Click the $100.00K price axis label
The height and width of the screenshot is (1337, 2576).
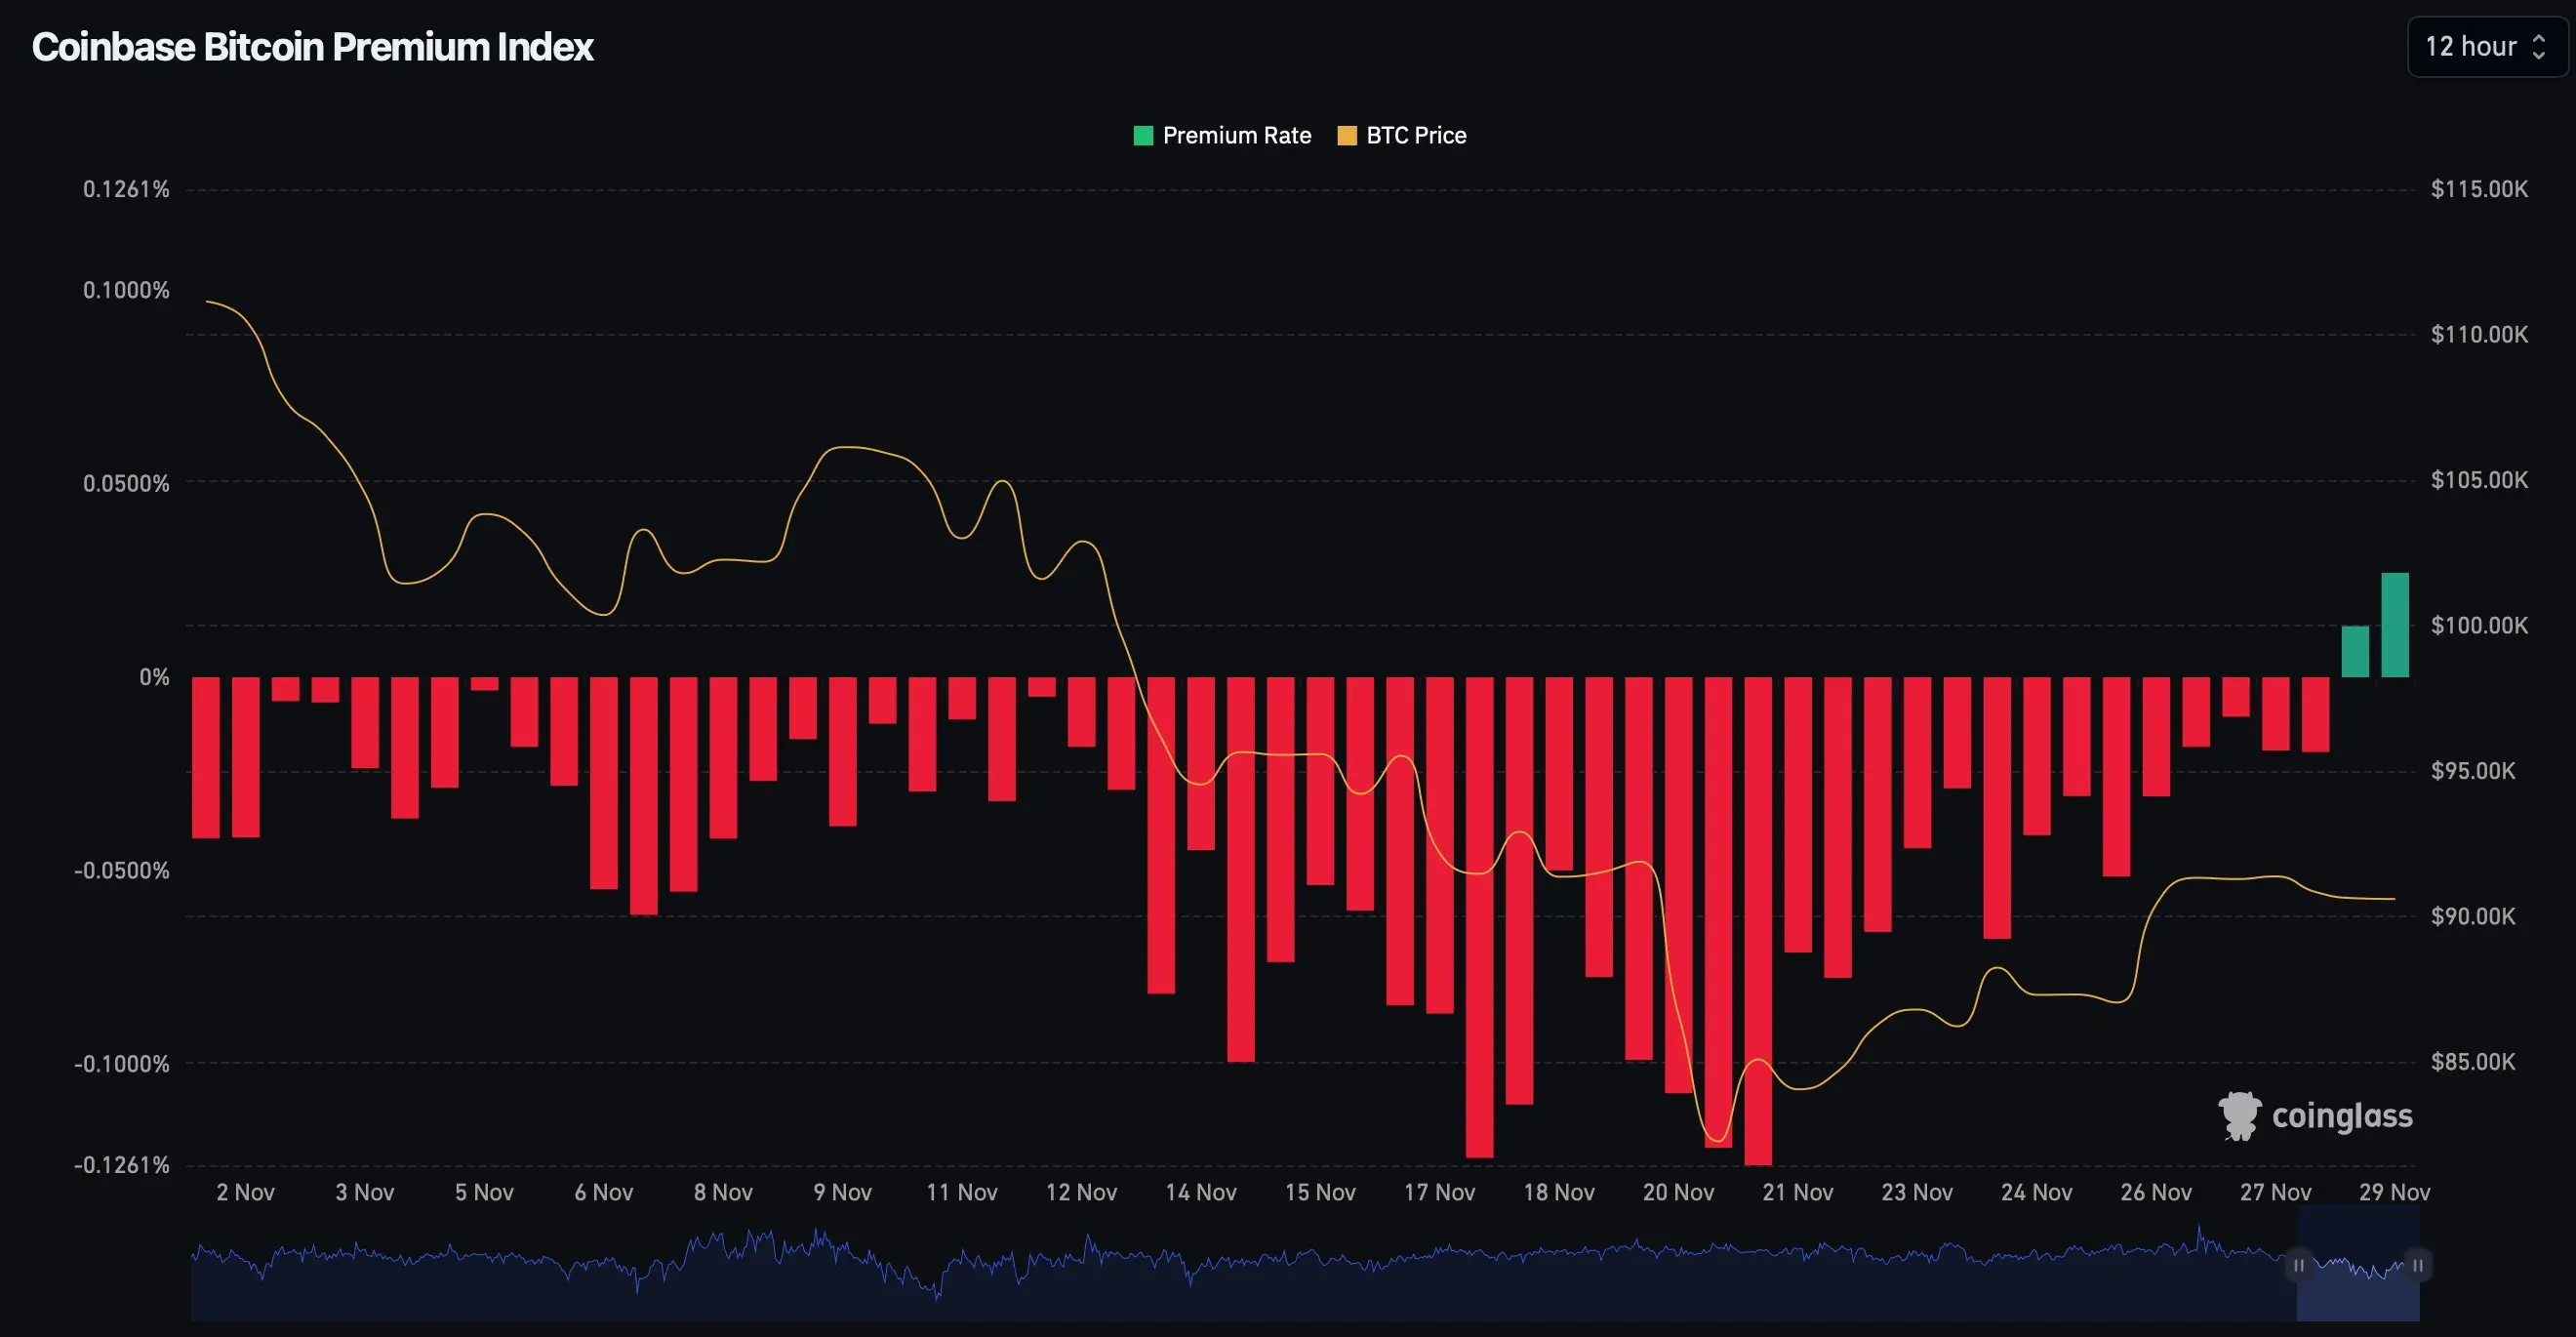click(2479, 625)
